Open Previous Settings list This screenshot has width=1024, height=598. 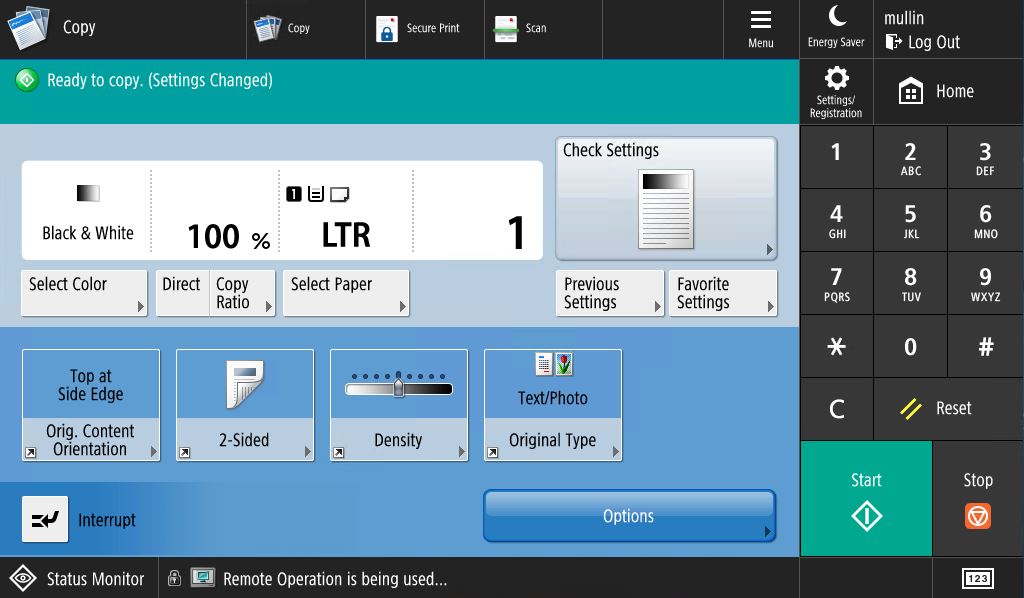(610, 293)
